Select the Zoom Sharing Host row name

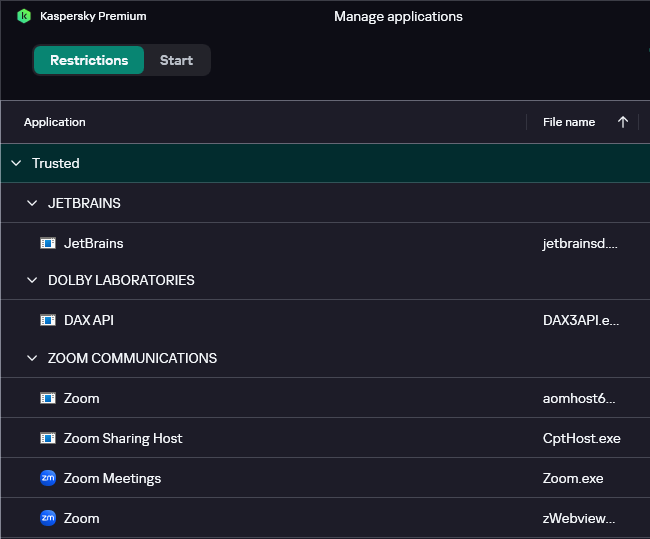click(x=123, y=438)
